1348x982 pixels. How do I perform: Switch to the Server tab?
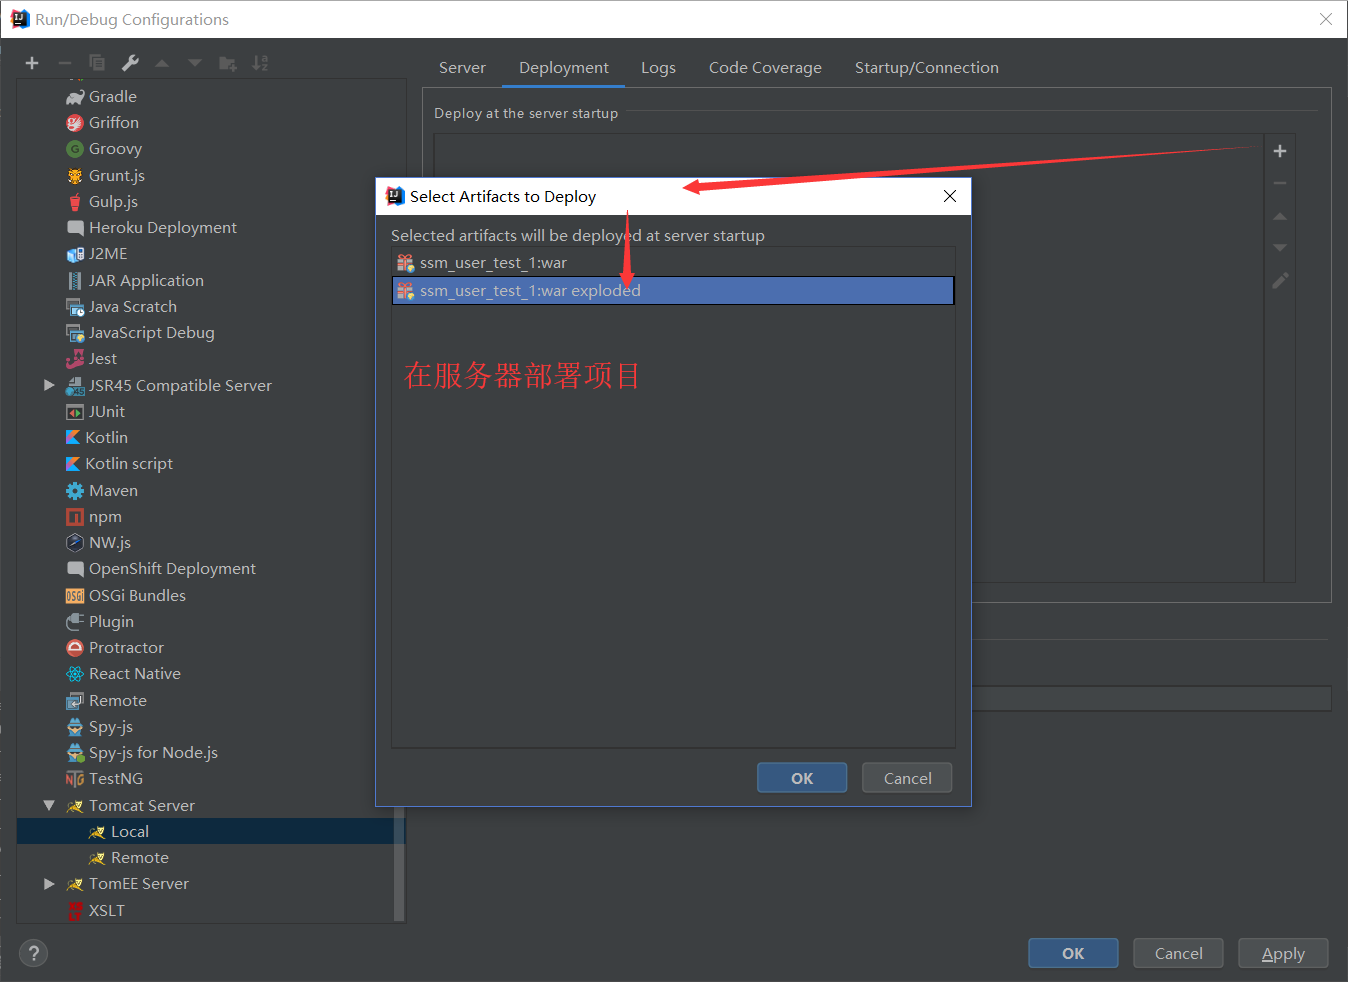point(462,67)
